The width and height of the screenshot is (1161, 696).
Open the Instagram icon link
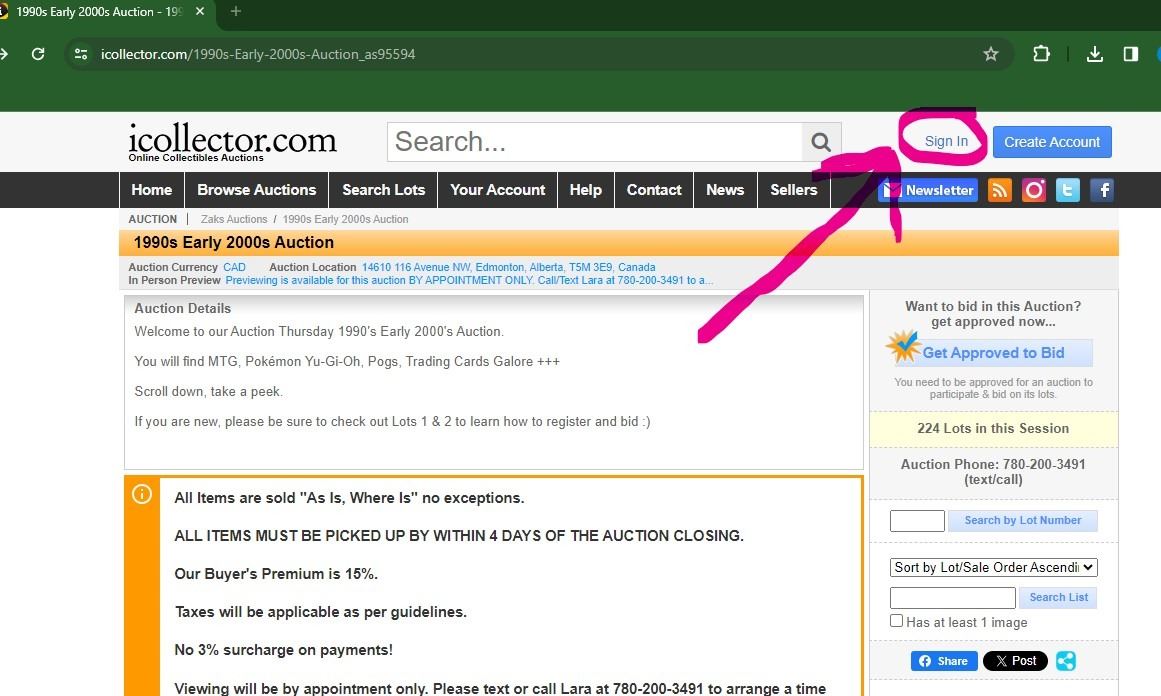click(x=1034, y=190)
